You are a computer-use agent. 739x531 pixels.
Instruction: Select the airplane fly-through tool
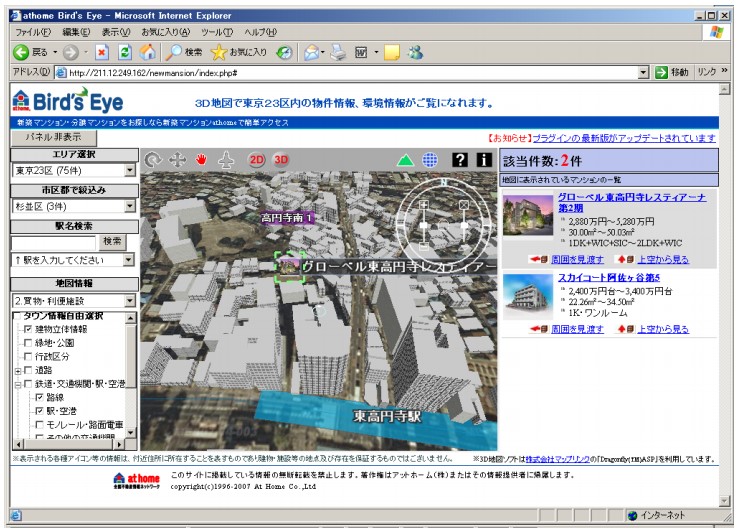coord(226,160)
